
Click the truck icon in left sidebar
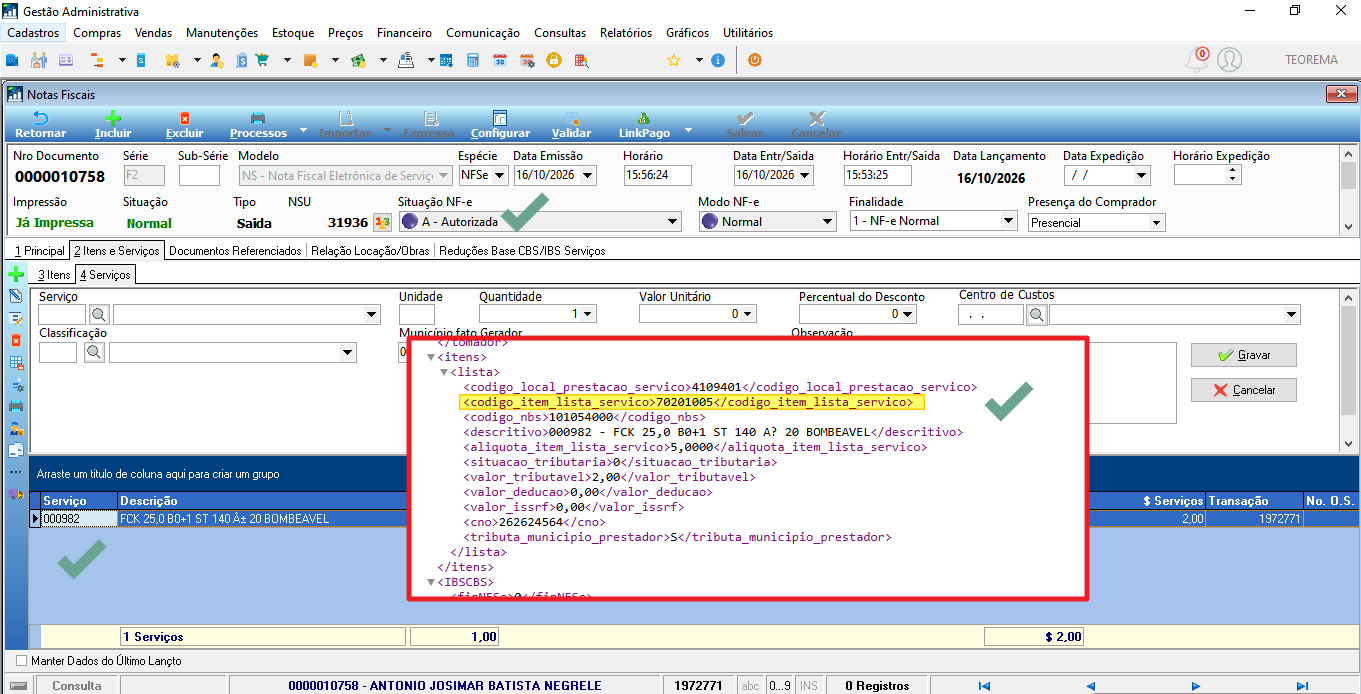click(16, 494)
